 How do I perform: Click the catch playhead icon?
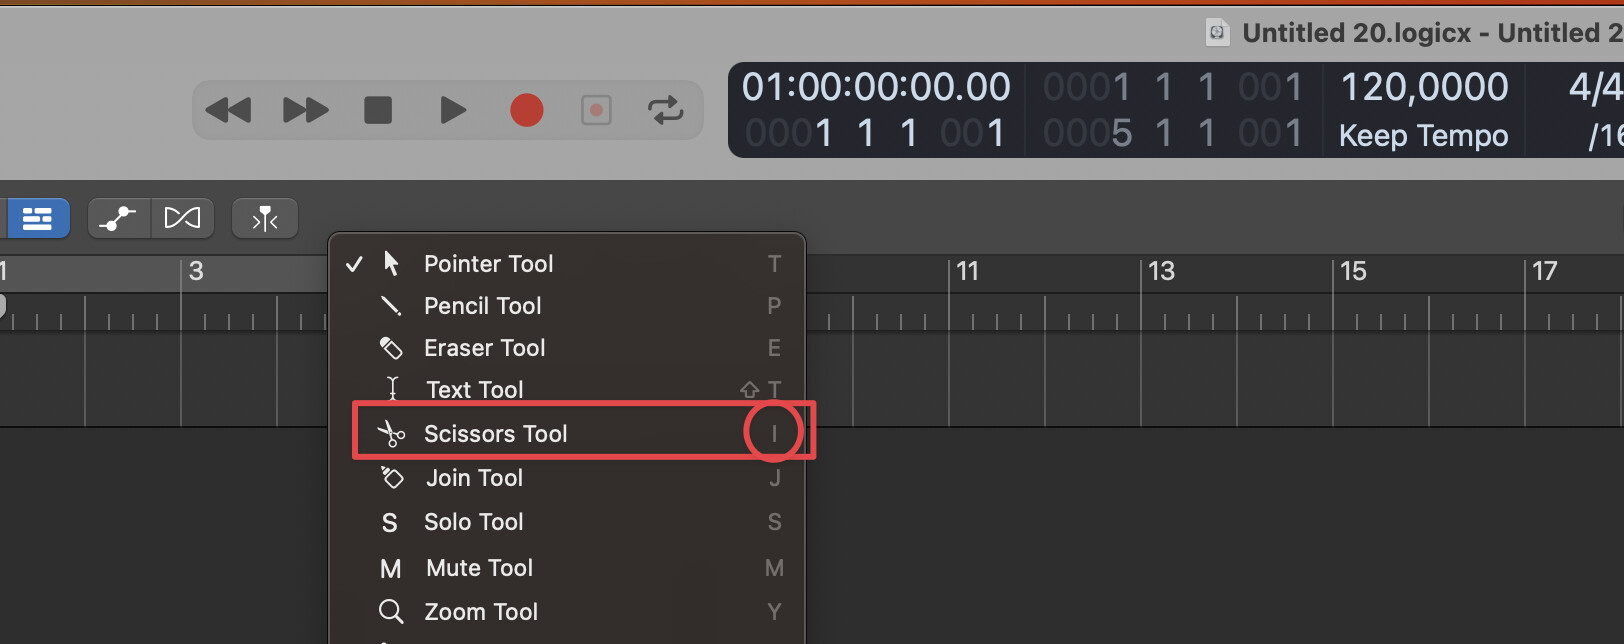tap(265, 218)
